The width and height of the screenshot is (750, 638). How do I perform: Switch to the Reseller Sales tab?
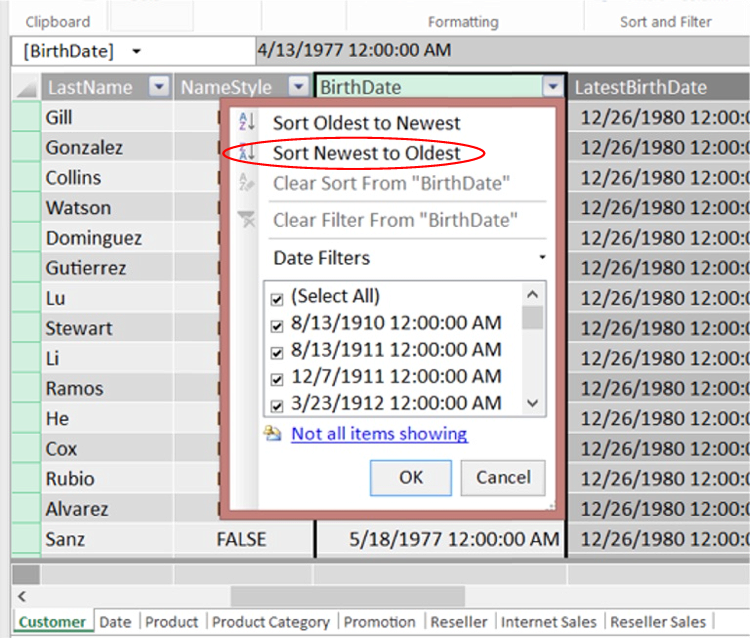[658, 622]
